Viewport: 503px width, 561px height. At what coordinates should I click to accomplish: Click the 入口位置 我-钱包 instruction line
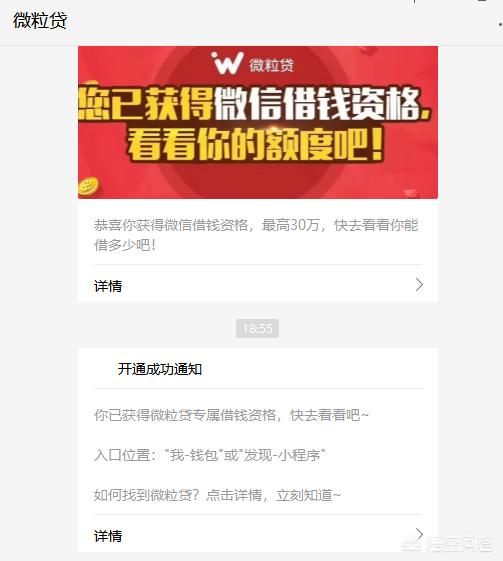[x=210, y=455]
